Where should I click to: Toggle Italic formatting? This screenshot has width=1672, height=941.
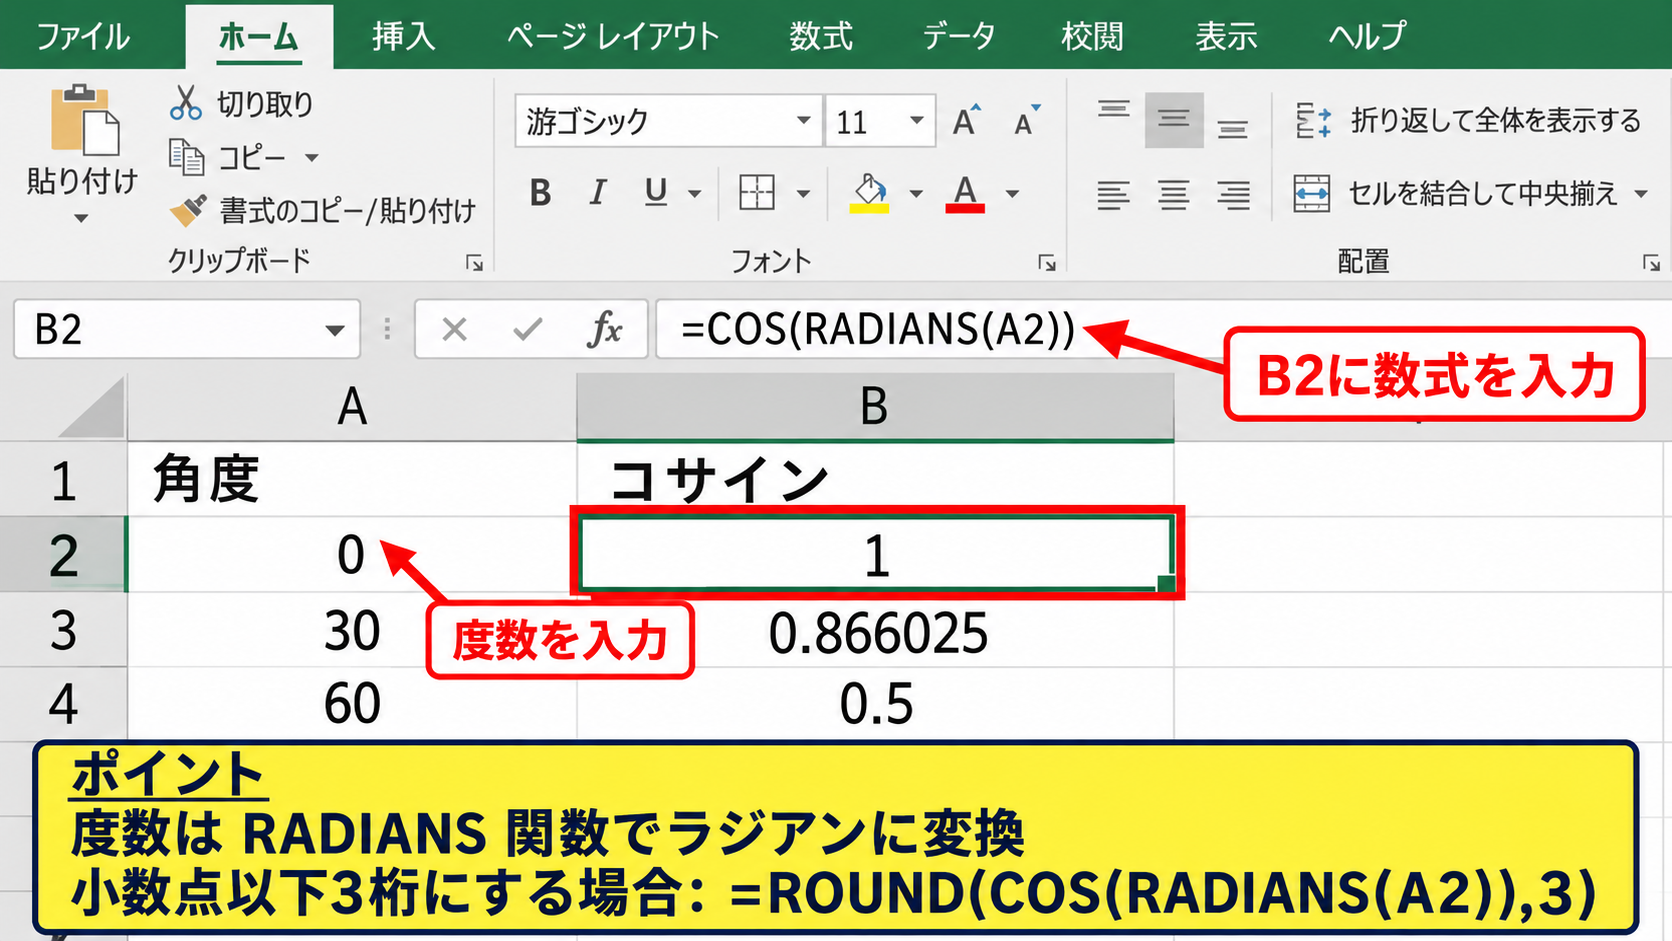pos(598,192)
